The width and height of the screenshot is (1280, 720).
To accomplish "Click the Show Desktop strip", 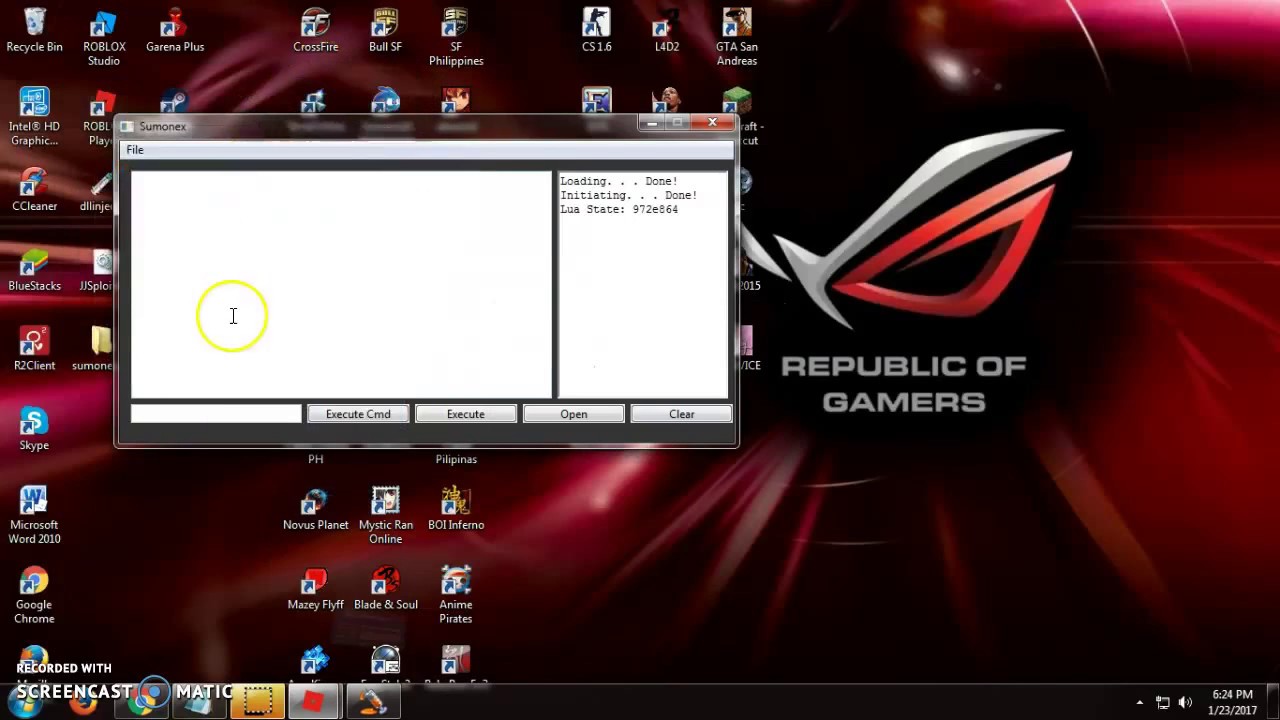I will coord(1273,702).
